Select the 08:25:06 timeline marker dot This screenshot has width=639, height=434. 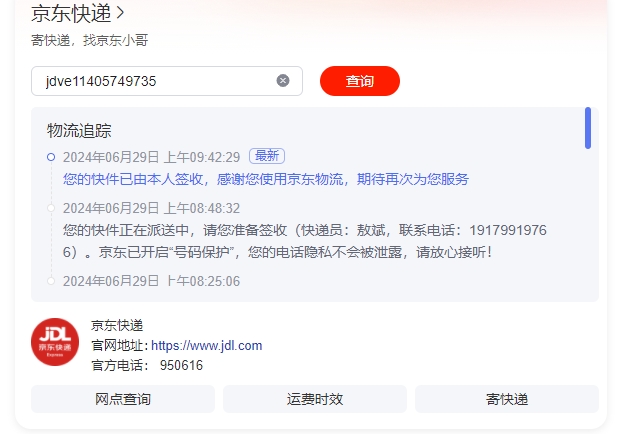pyautogui.click(x=51, y=281)
